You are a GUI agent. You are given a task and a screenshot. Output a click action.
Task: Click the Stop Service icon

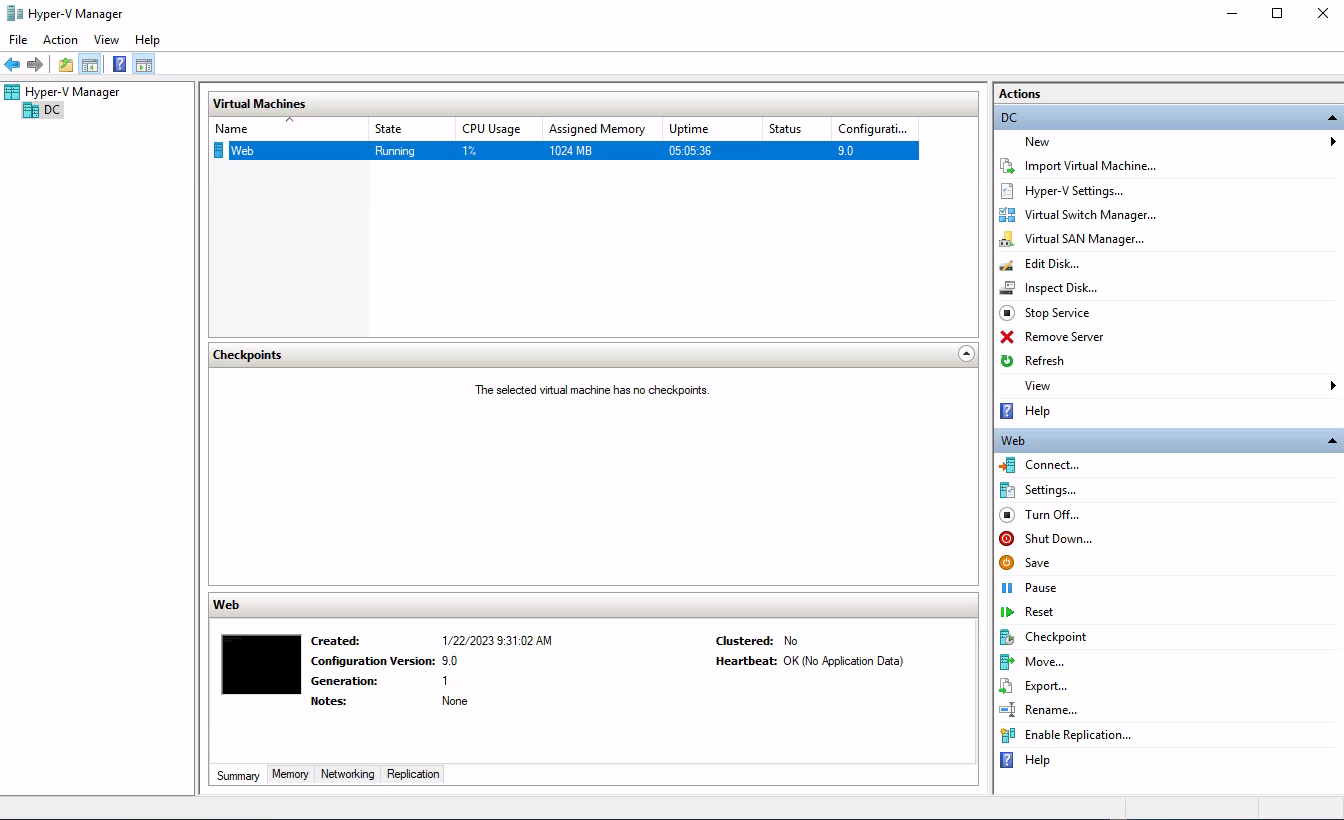pos(1007,313)
